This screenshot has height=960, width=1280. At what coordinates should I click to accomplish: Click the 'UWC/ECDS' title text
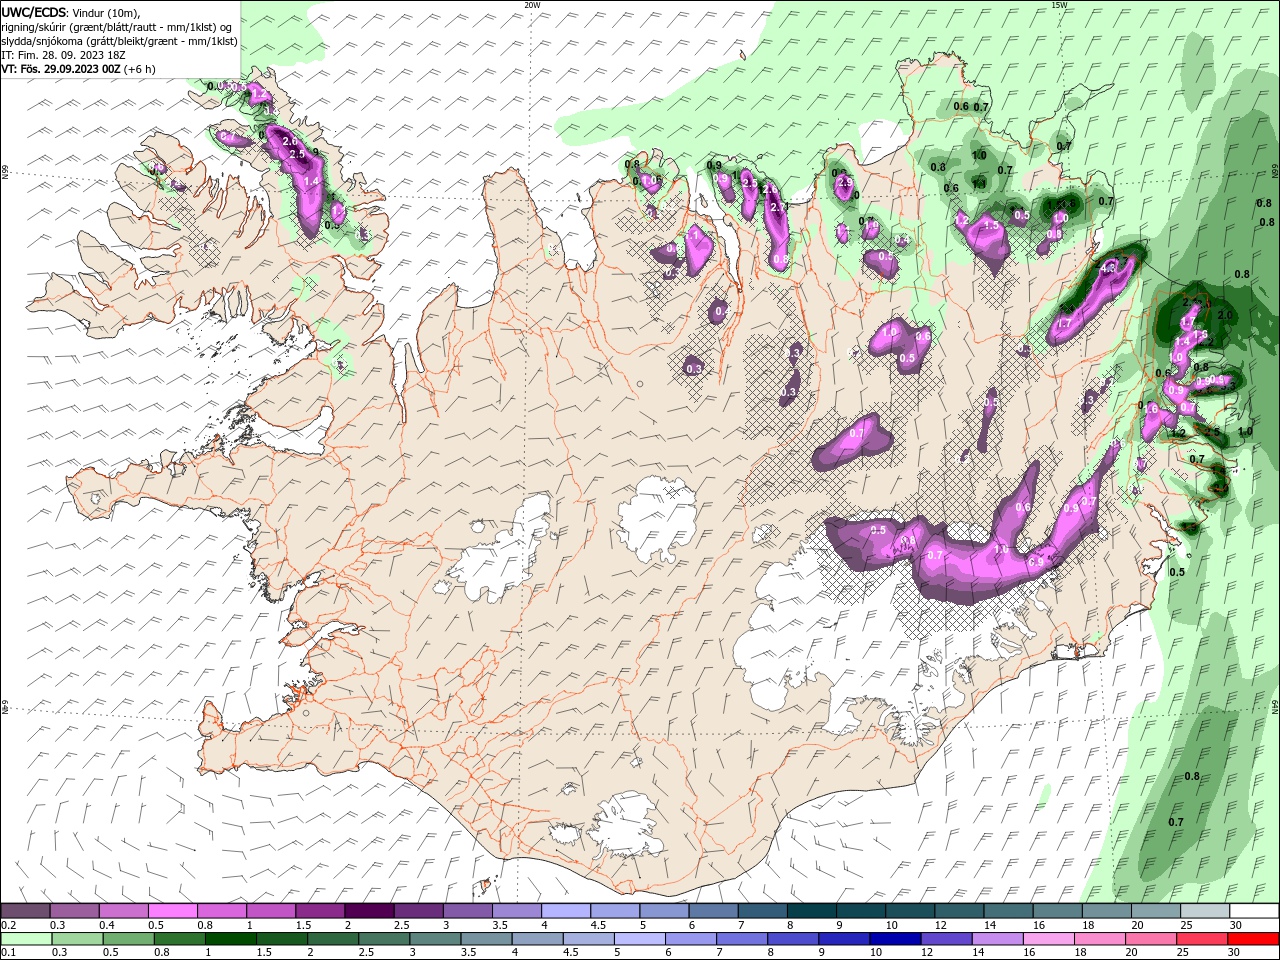34,11
